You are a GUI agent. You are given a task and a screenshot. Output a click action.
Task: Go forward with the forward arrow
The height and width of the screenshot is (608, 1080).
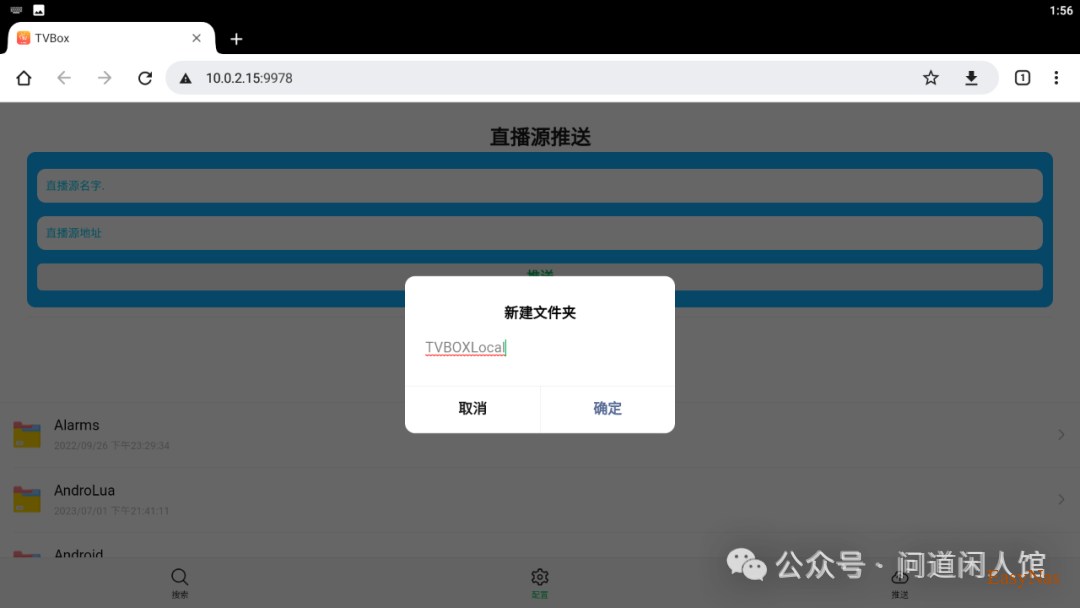pyautogui.click(x=104, y=78)
